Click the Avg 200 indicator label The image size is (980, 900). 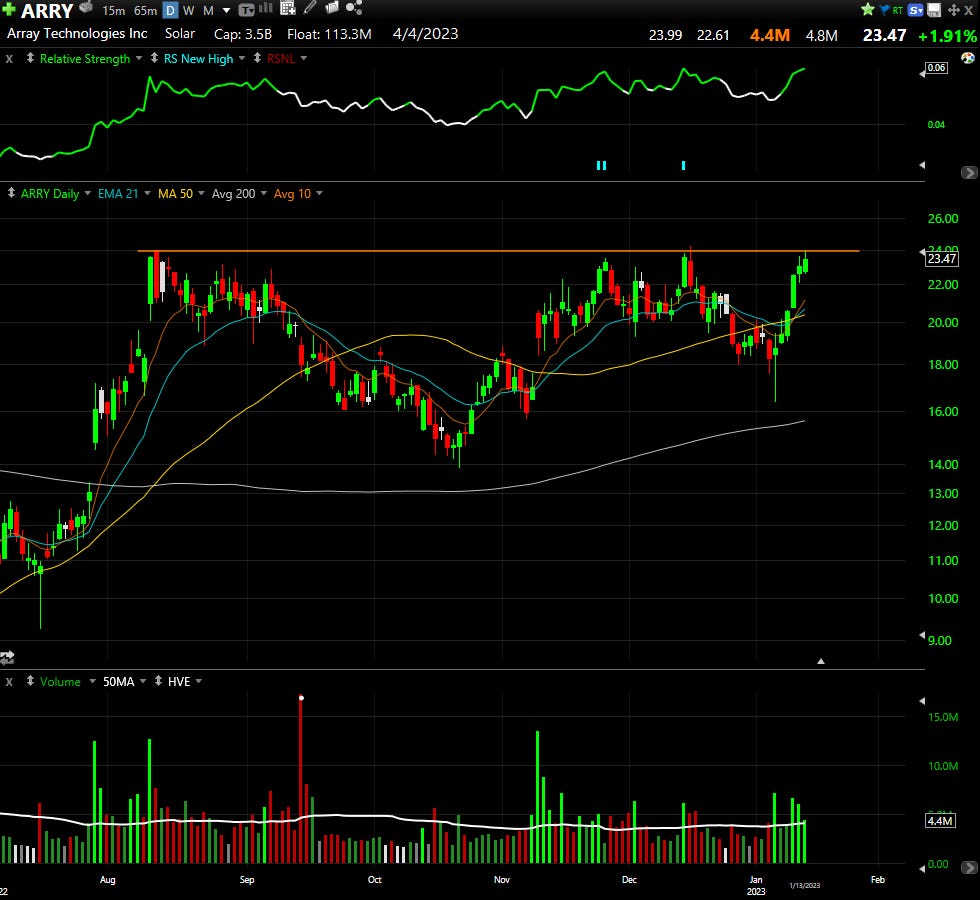233,194
